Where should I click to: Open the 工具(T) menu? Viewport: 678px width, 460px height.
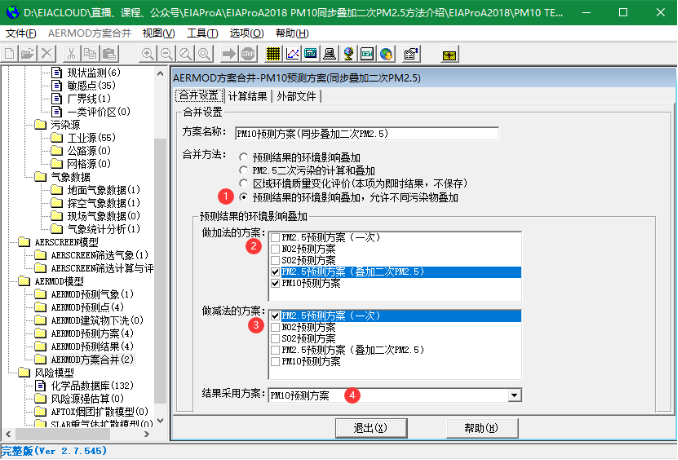(202, 33)
